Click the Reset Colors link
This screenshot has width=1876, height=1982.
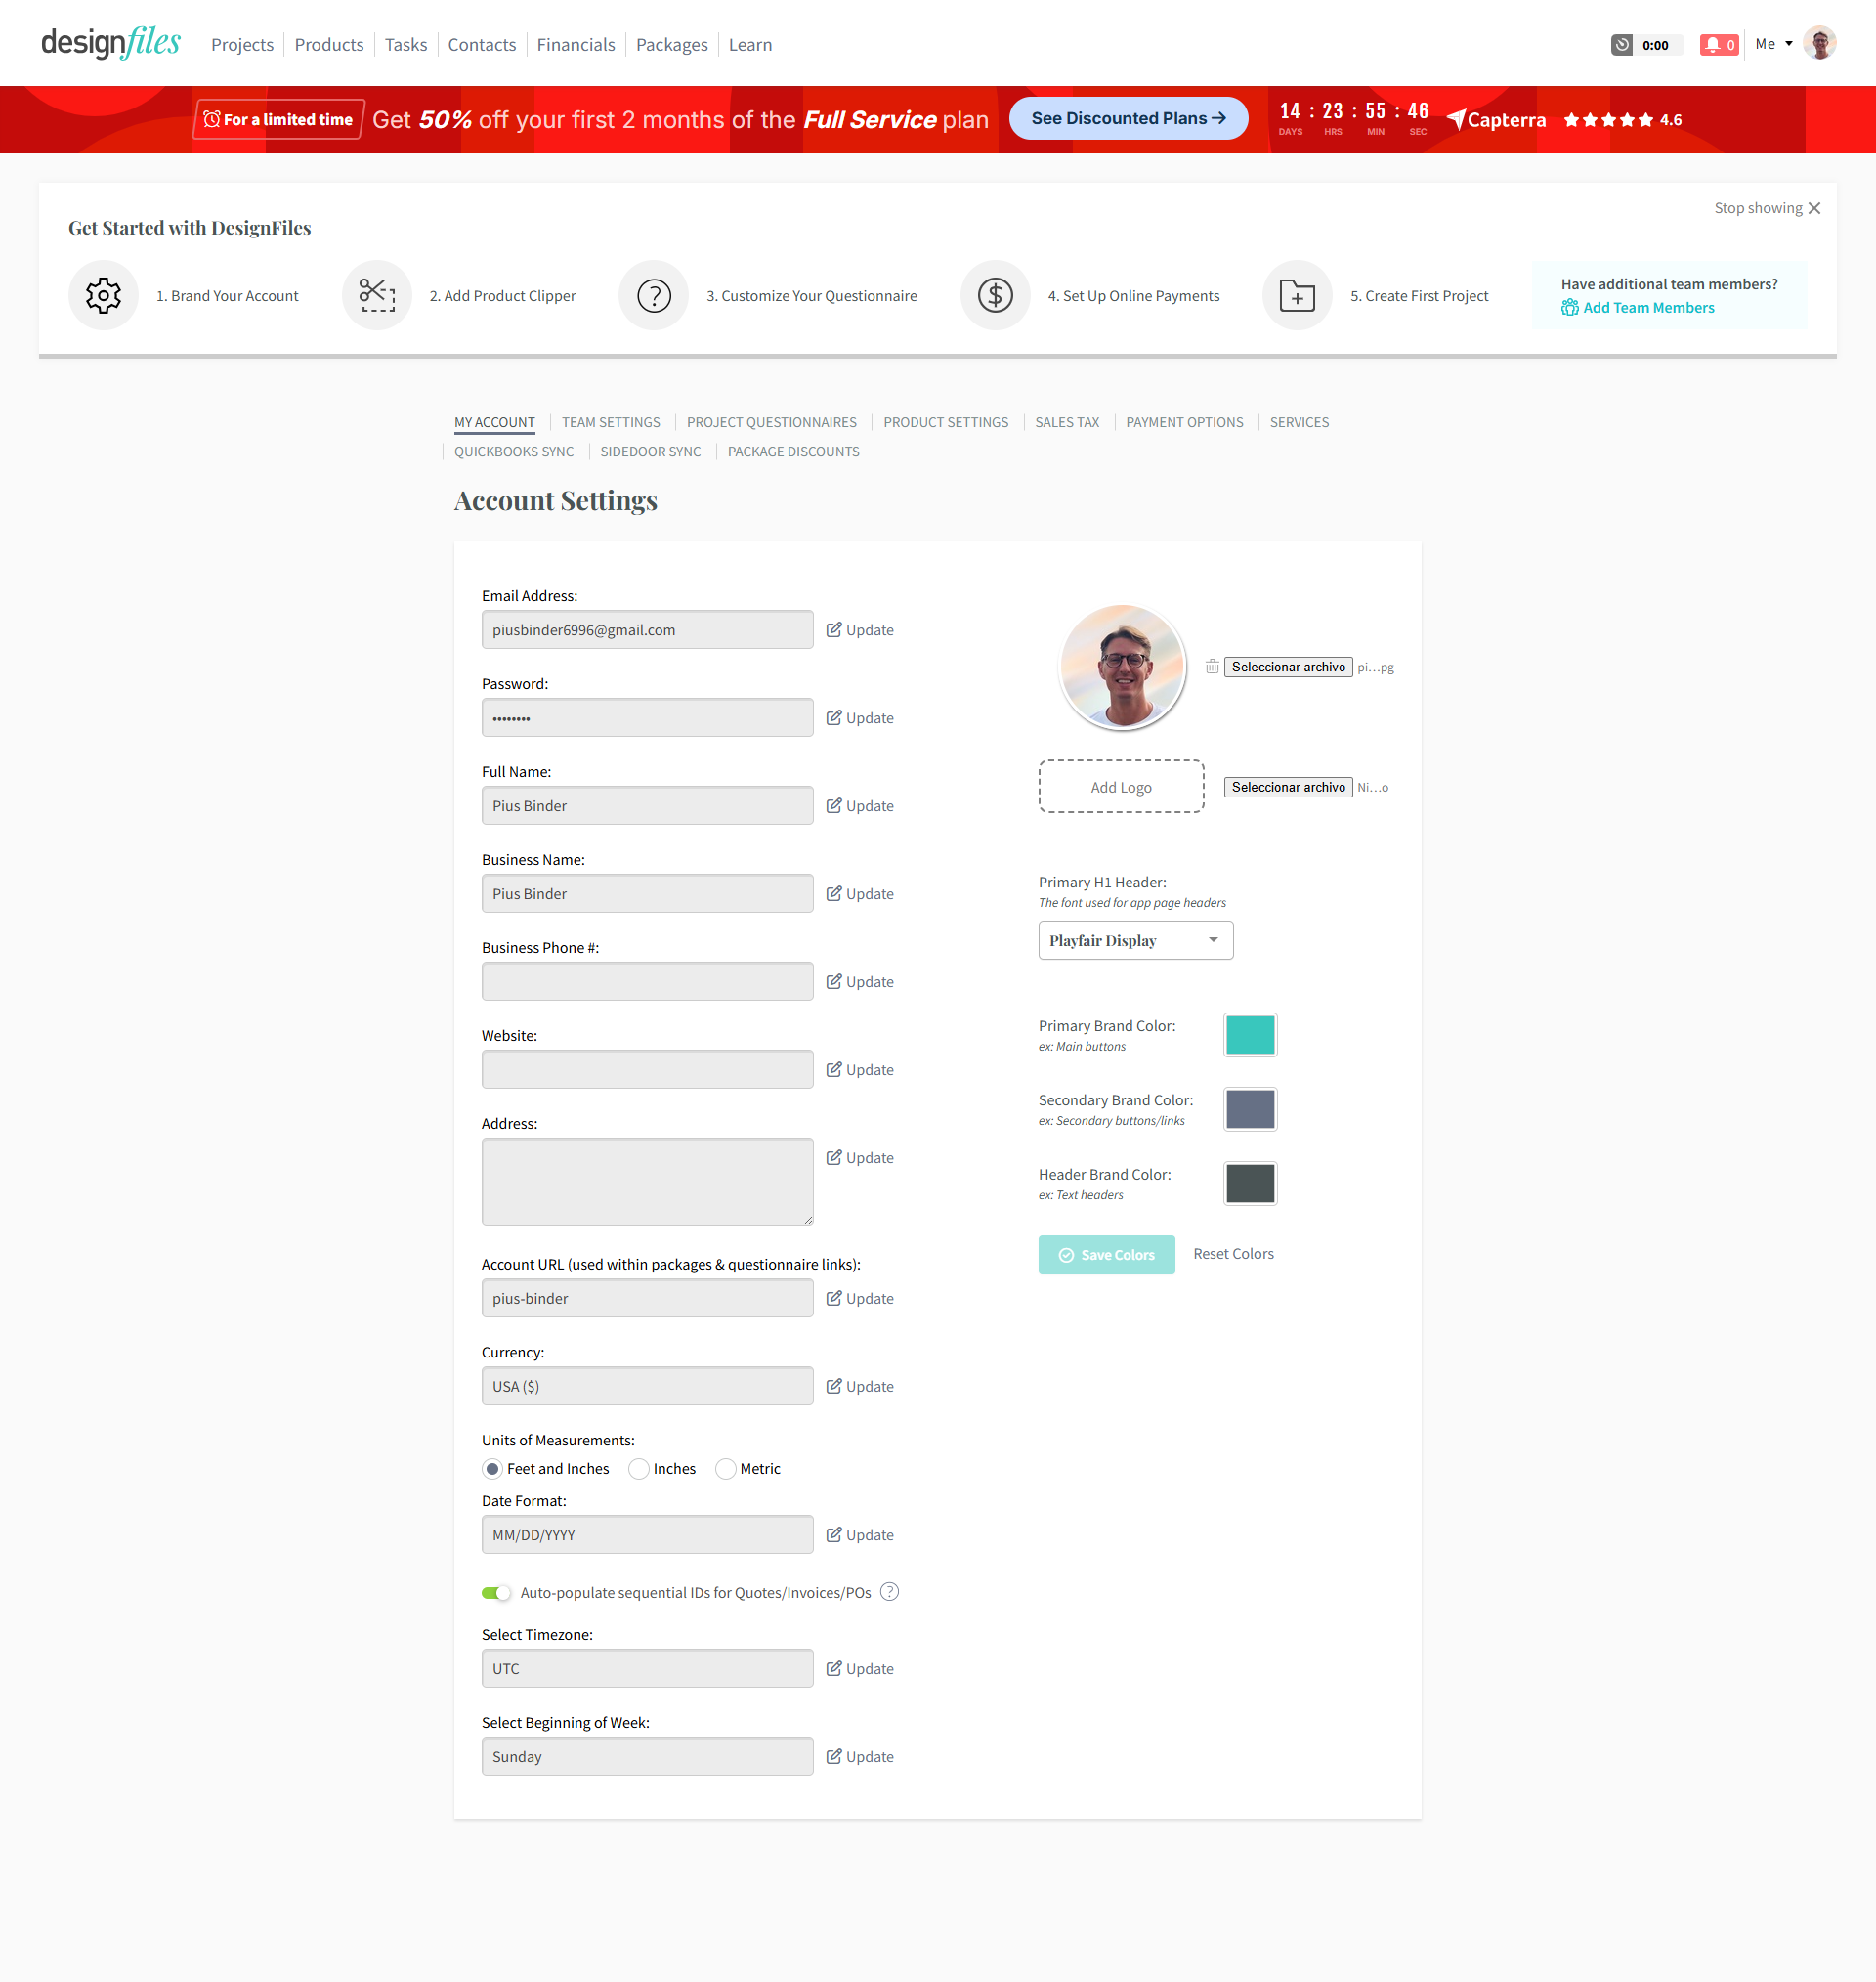pyautogui.click(x=1232, y=1253)
